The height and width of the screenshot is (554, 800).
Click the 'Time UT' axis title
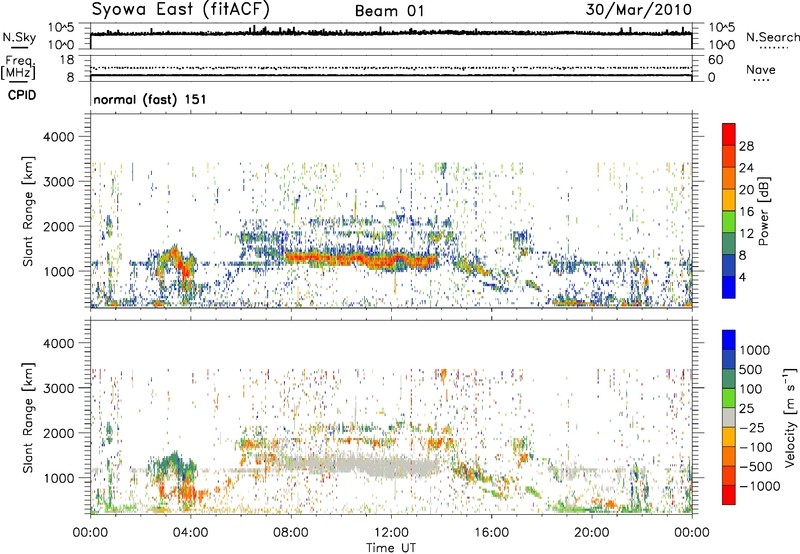point(391,547)
